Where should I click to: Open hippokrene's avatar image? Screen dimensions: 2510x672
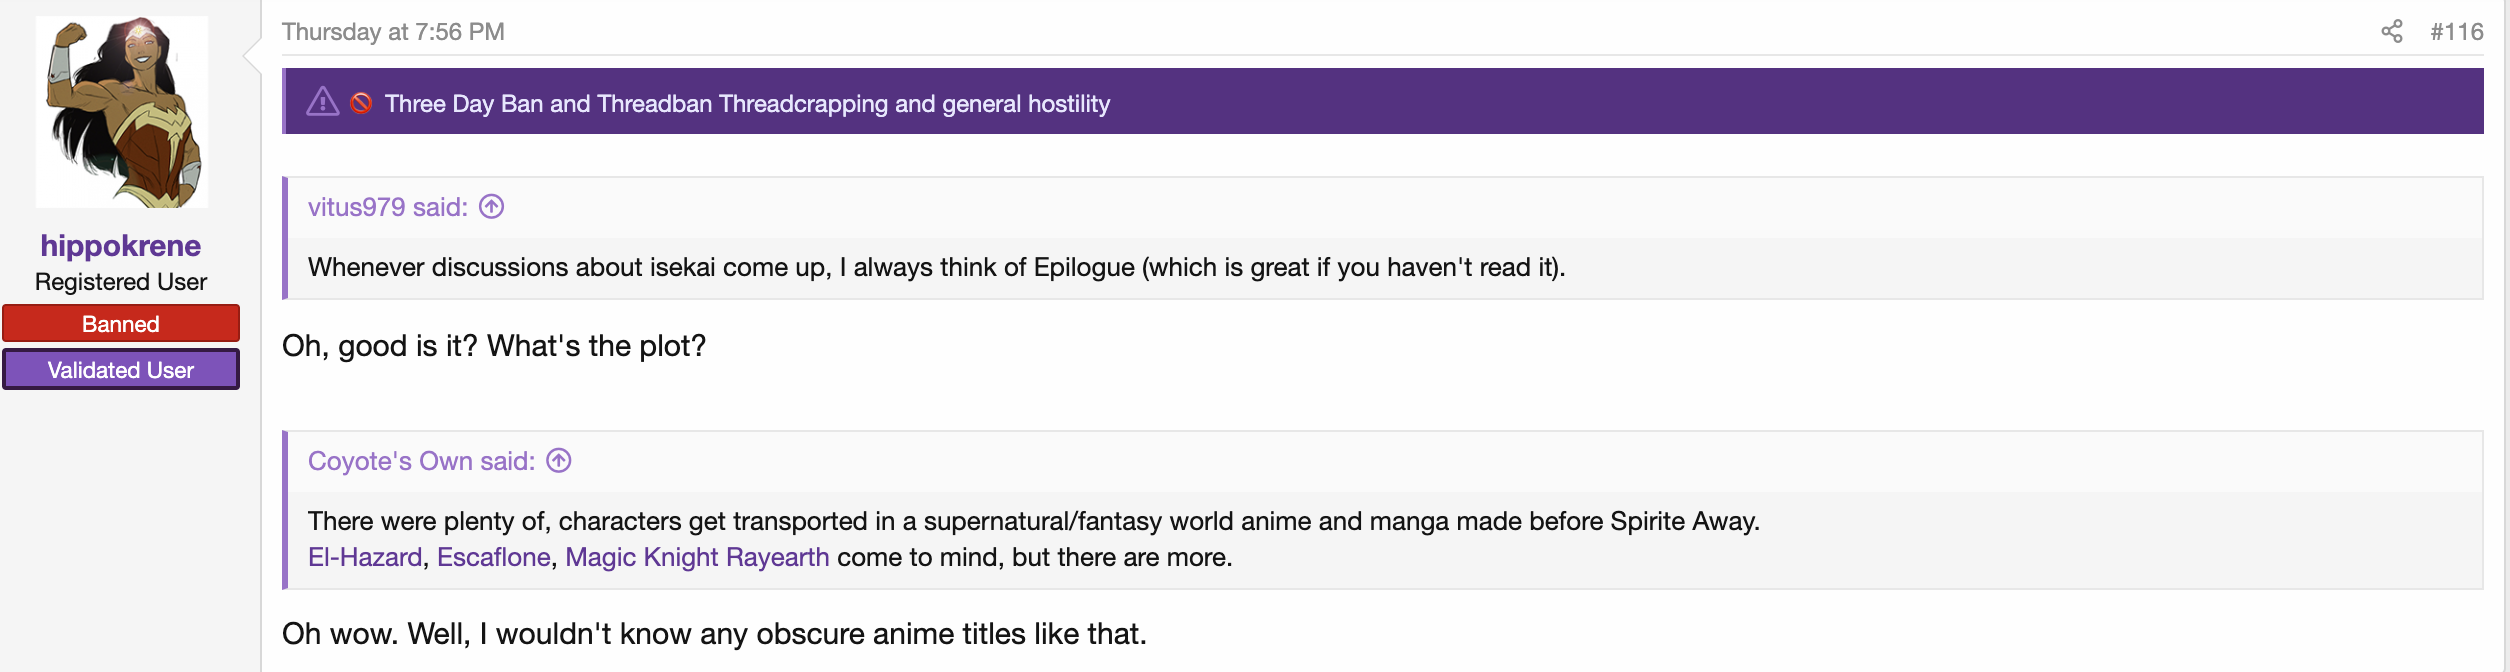(122, 112)
